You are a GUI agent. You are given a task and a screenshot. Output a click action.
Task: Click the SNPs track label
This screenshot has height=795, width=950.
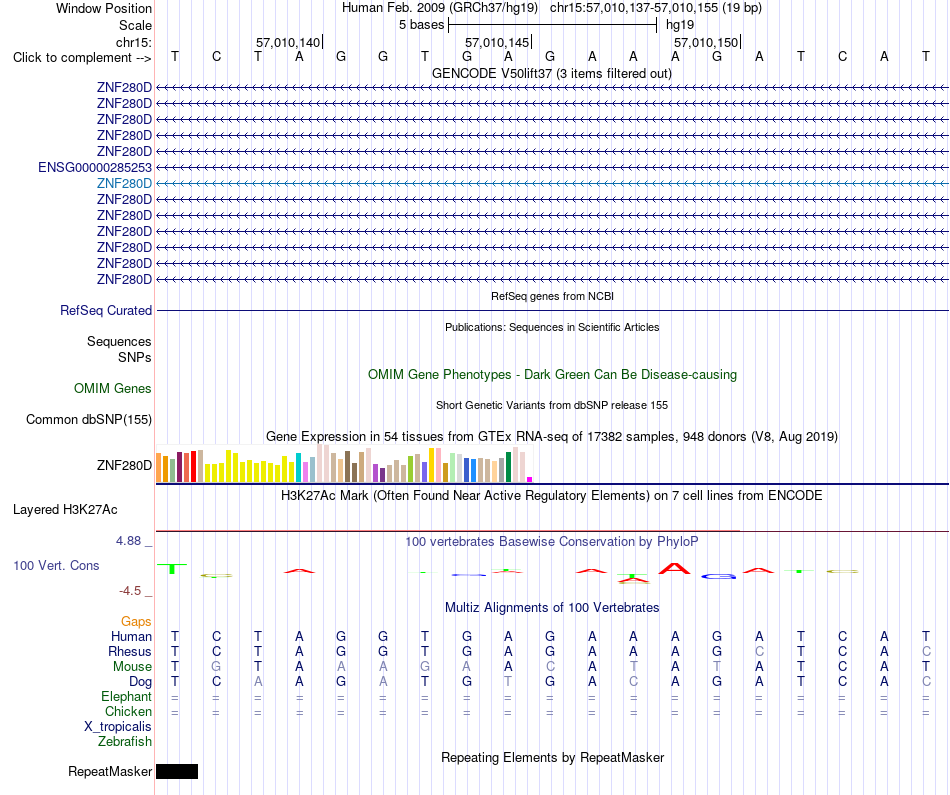pyautogui.click(x=135, y=358)
